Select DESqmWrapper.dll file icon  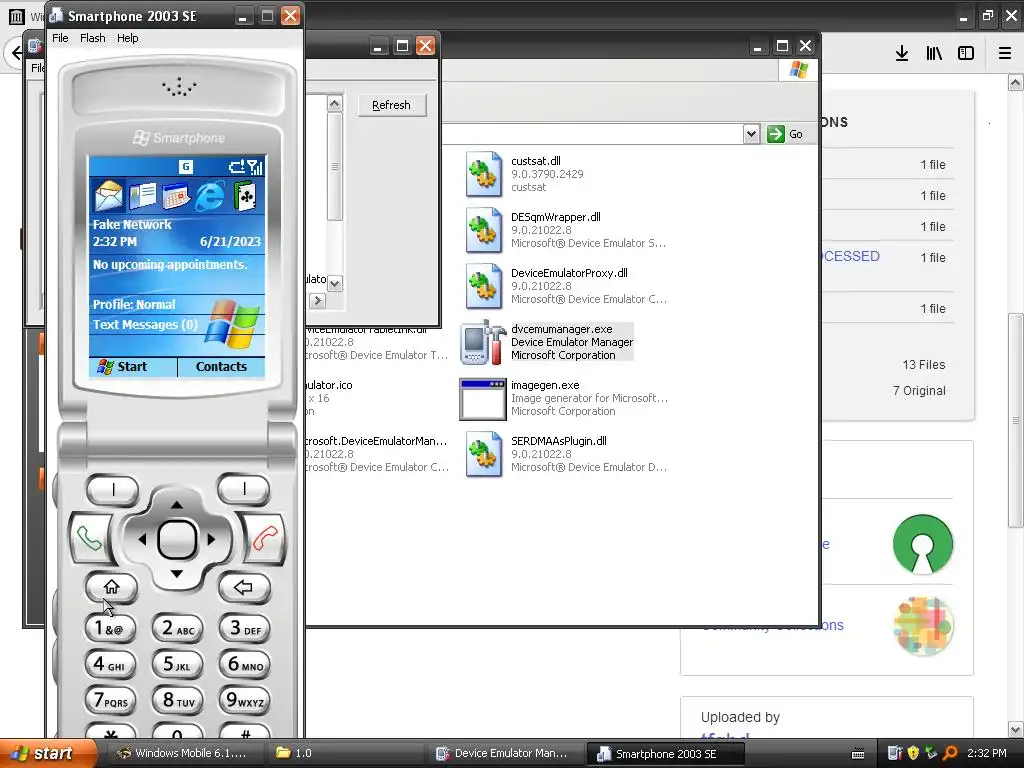(483, 230)
